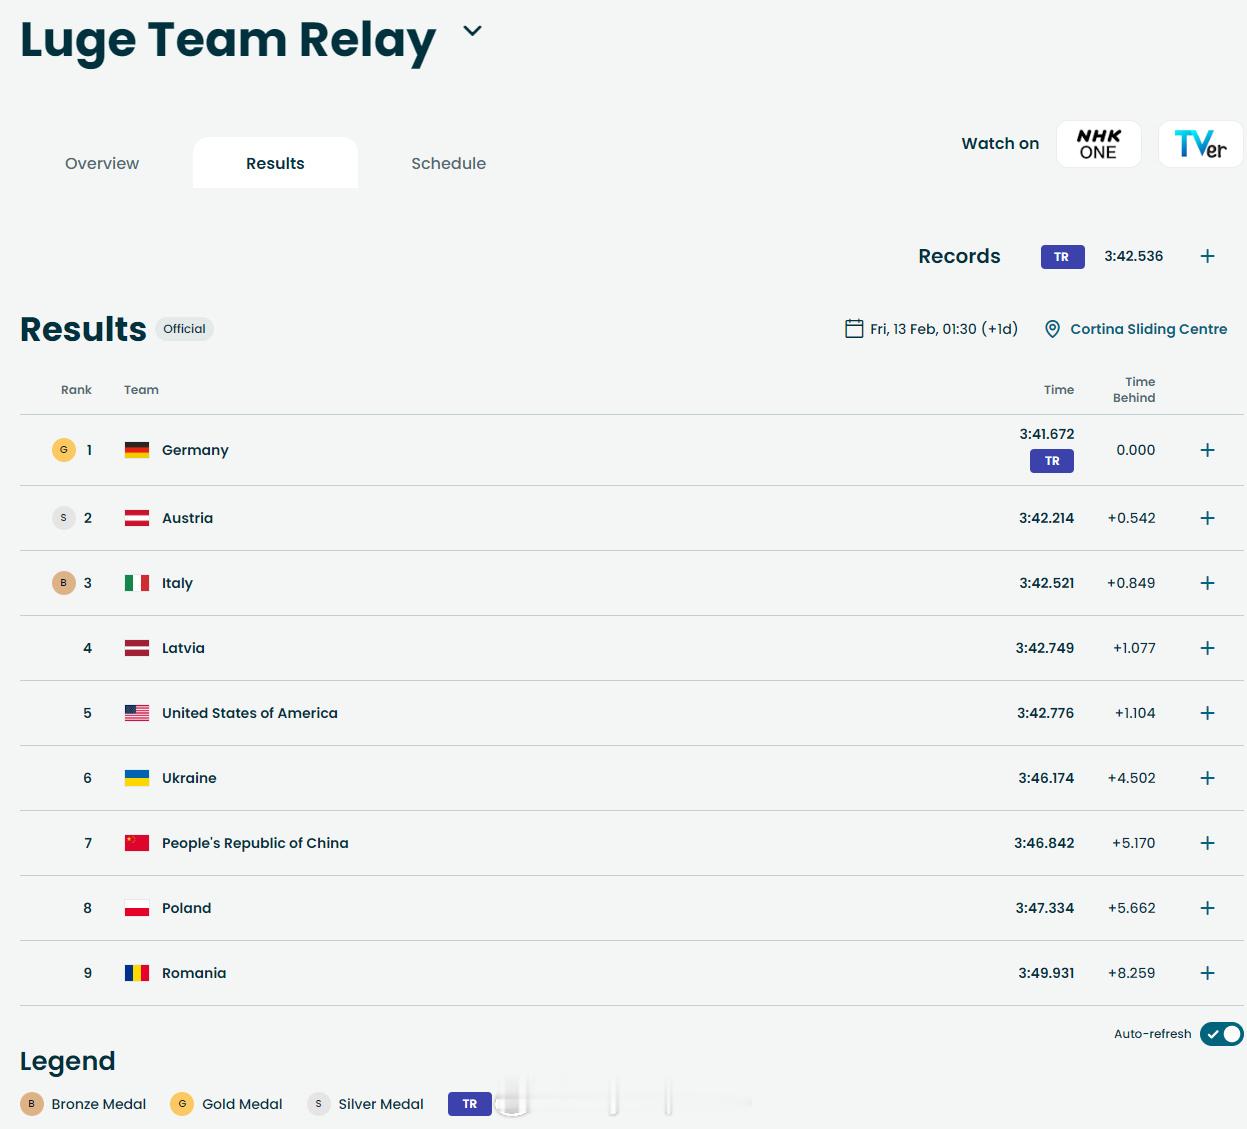Open the Schedule tab

(x=448, y=163)
